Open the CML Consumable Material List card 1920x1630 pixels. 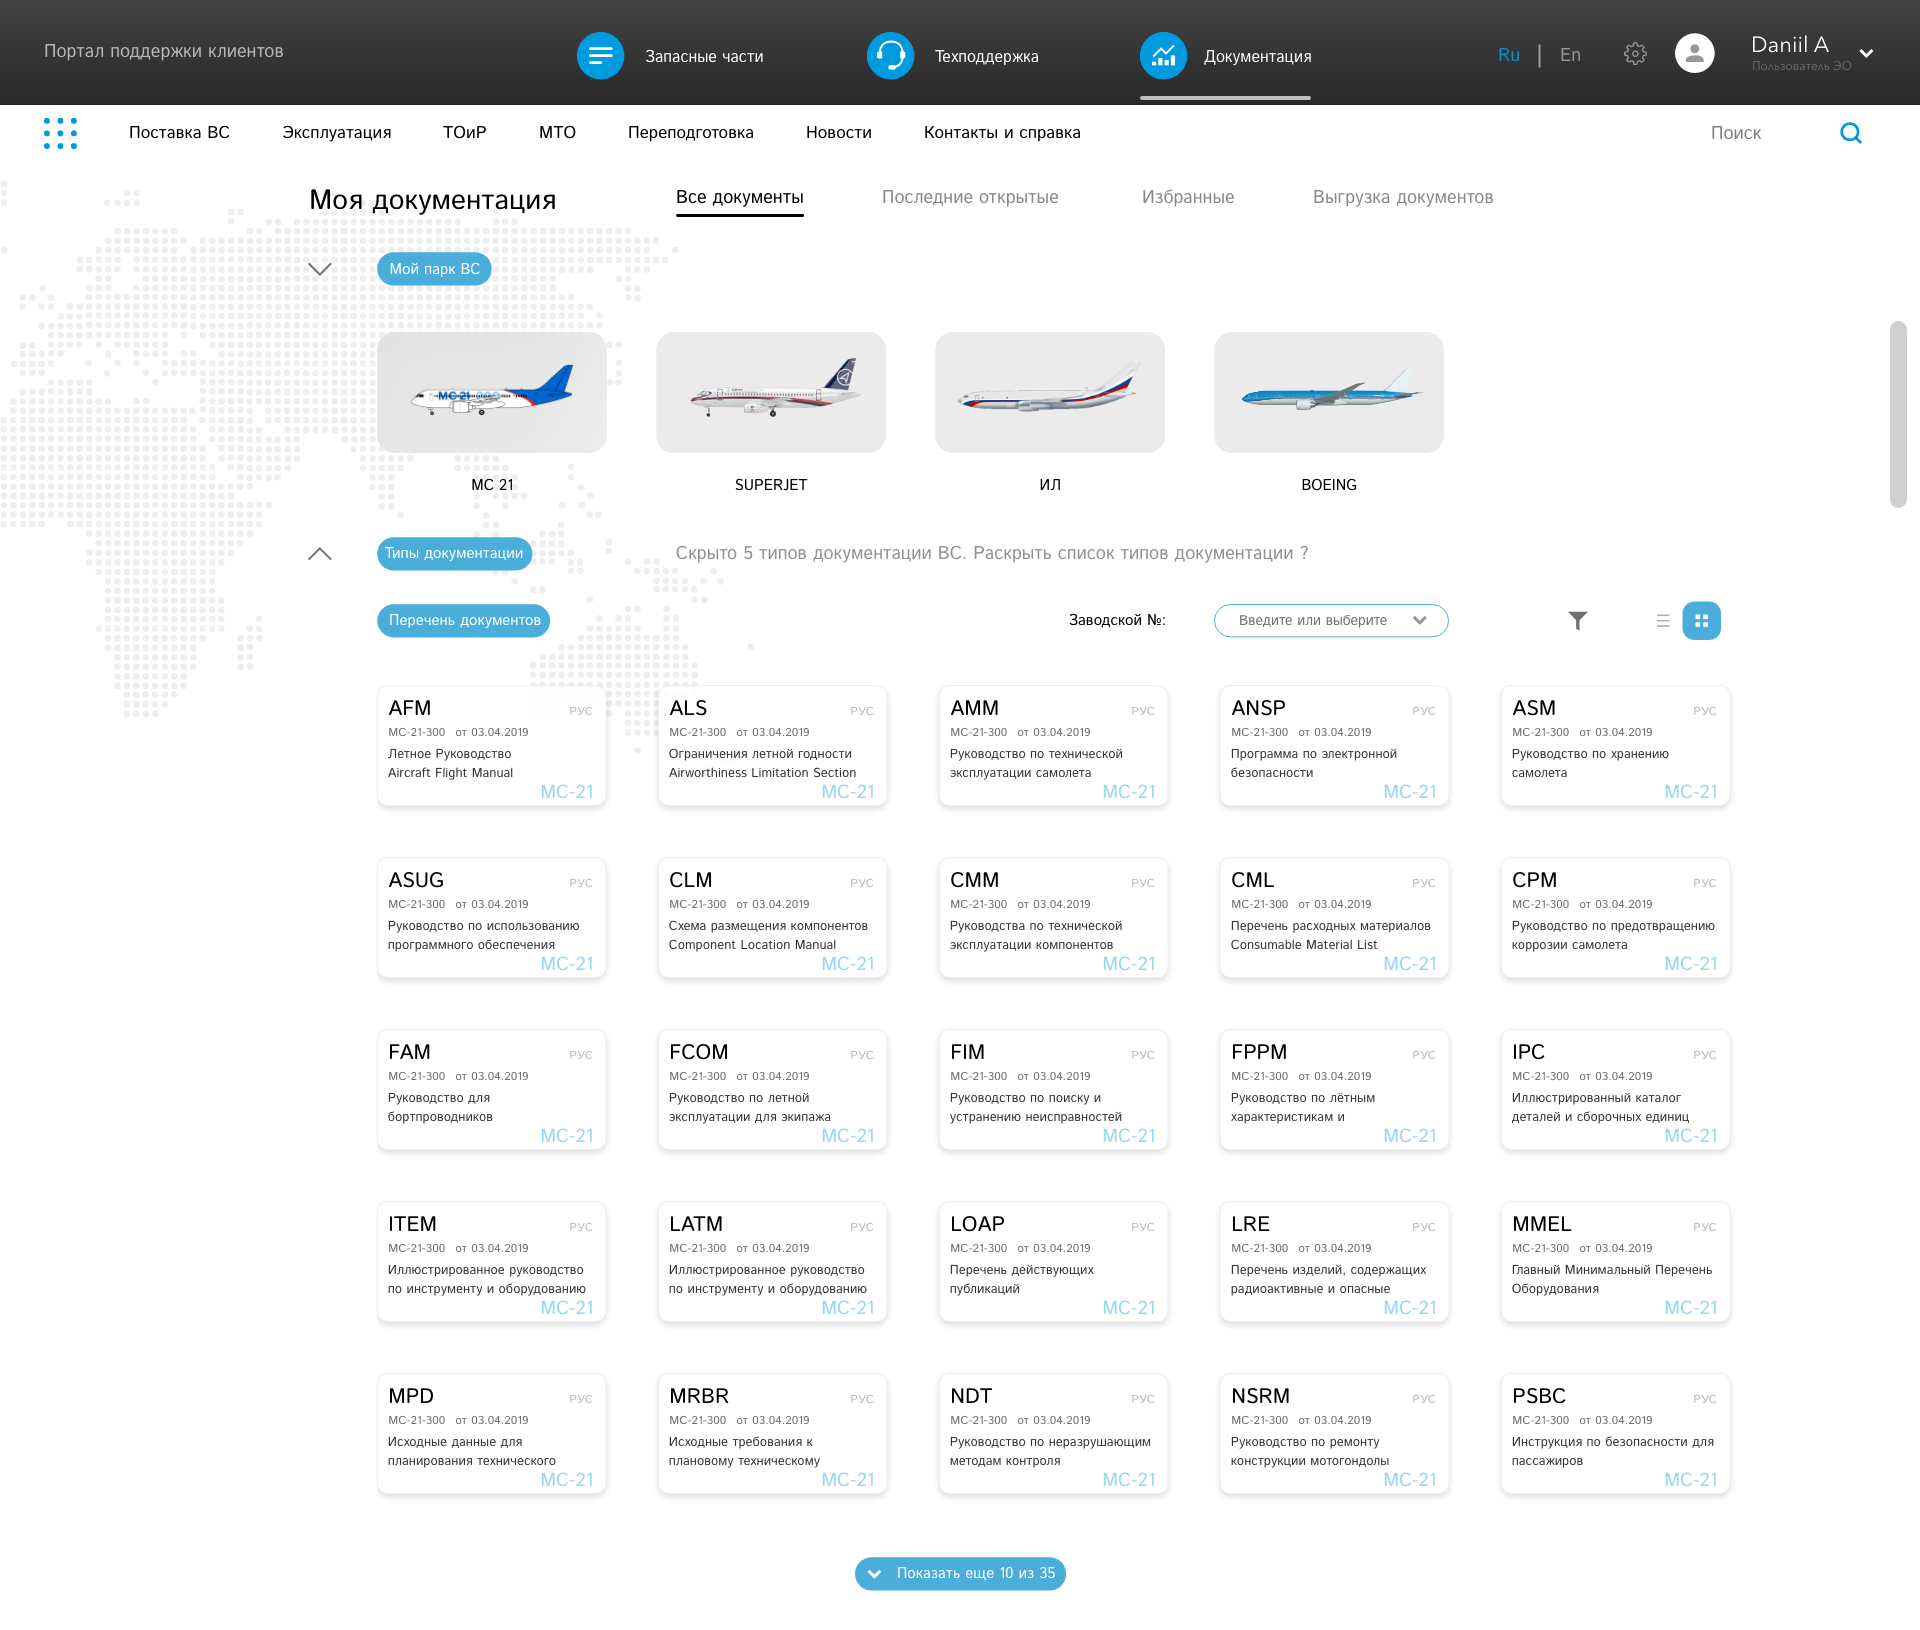tap(1335, 918)
